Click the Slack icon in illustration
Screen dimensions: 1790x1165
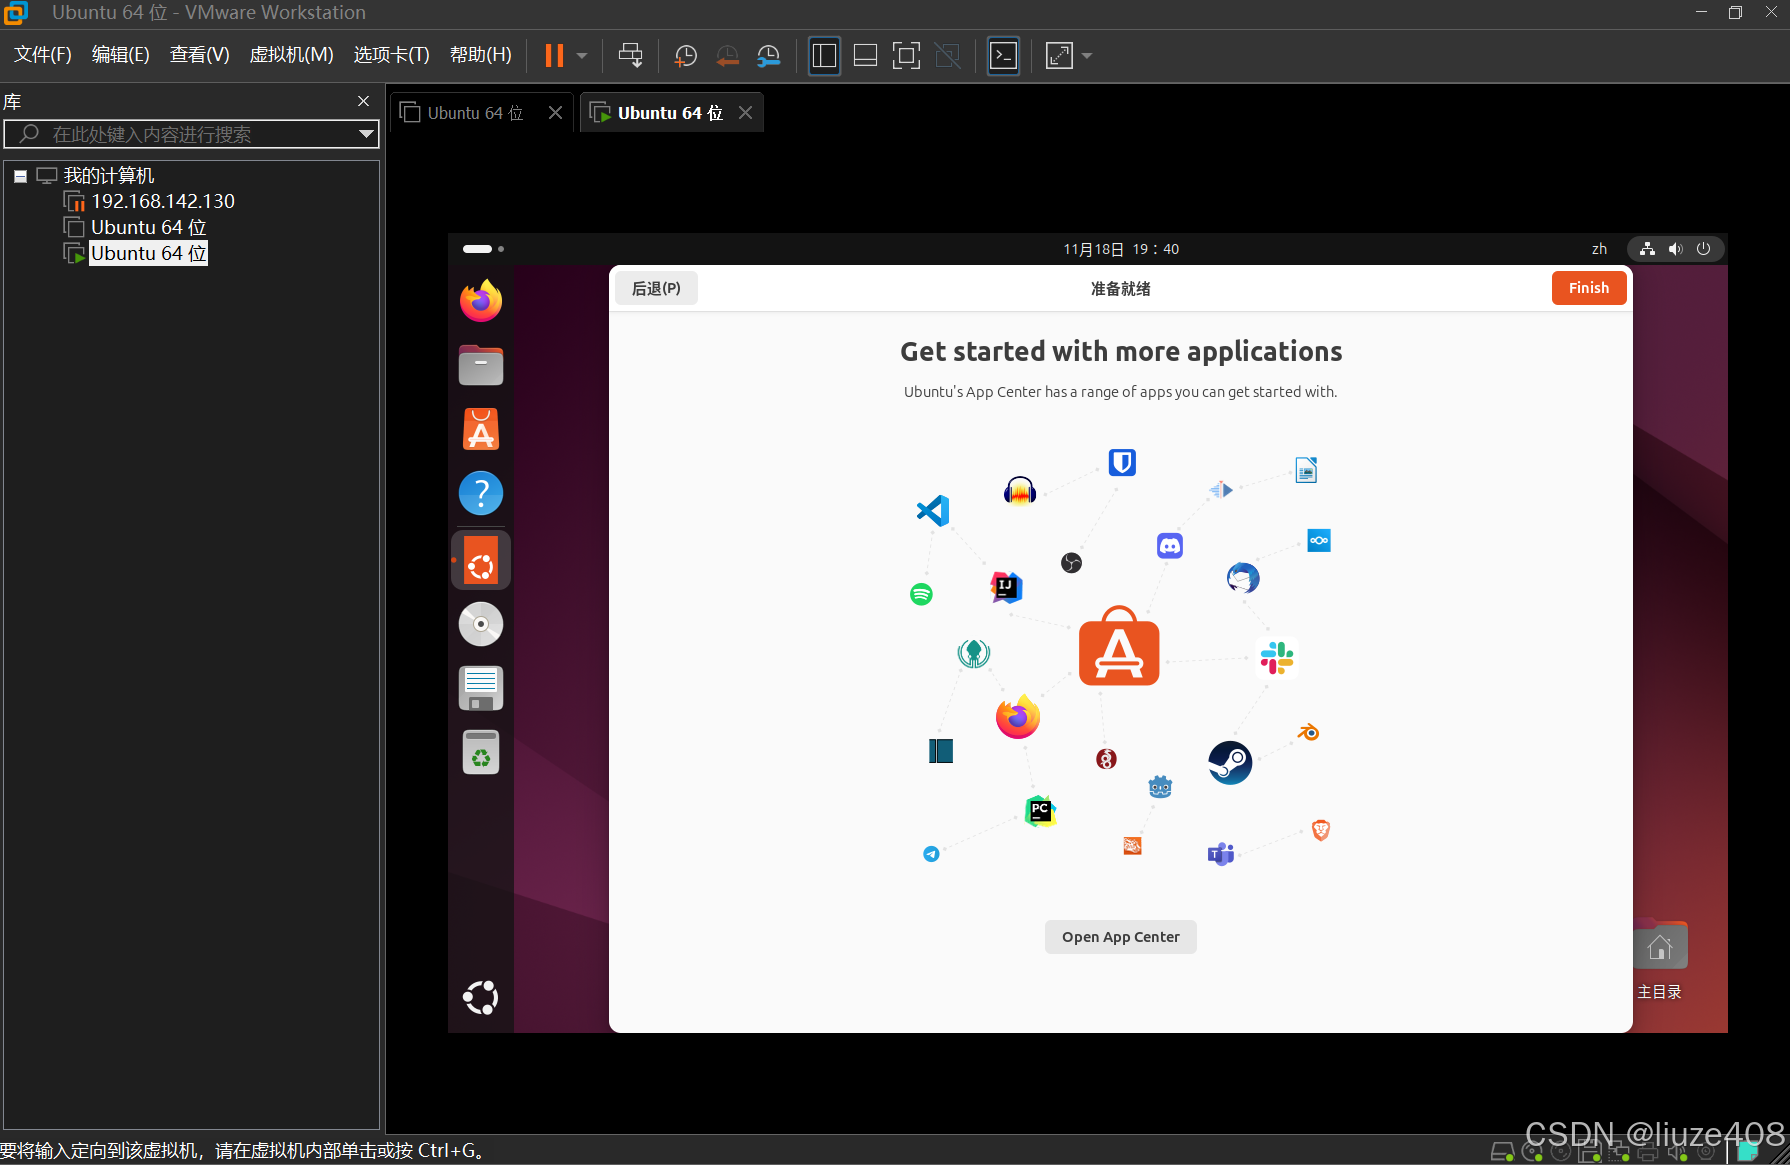coord(1277,658)
